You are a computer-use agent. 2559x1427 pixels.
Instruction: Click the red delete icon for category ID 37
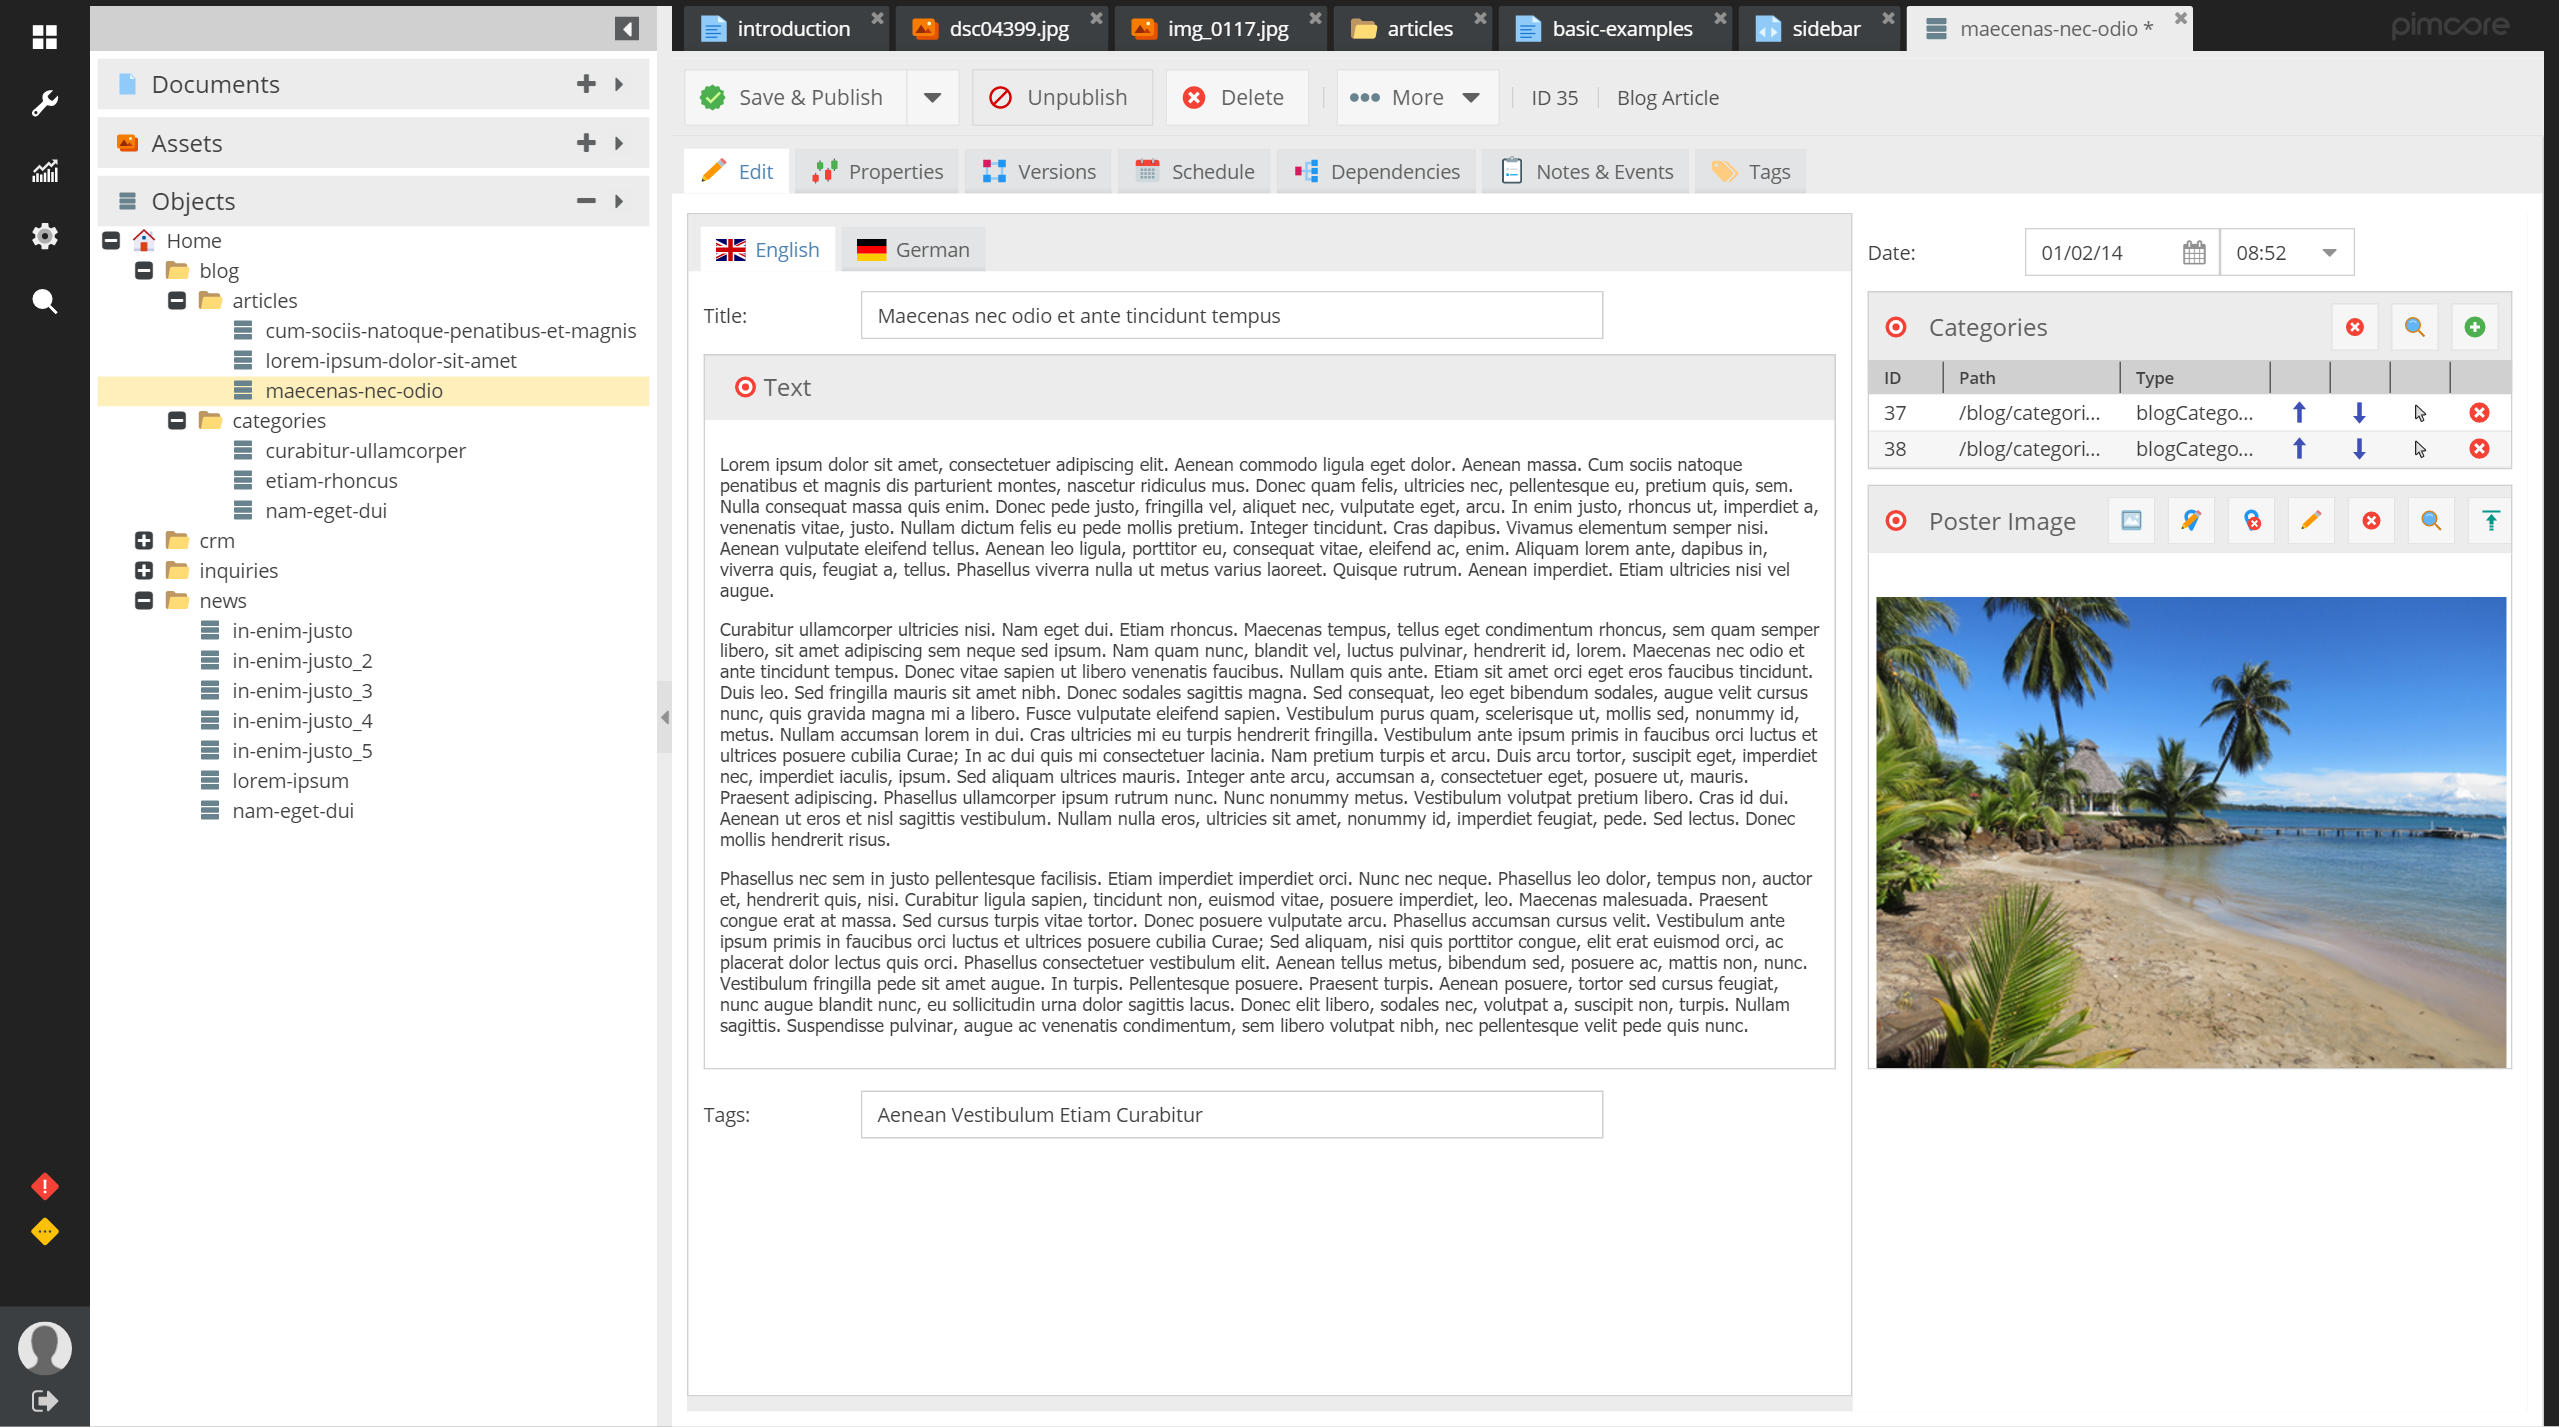[x=2476, y=409]
